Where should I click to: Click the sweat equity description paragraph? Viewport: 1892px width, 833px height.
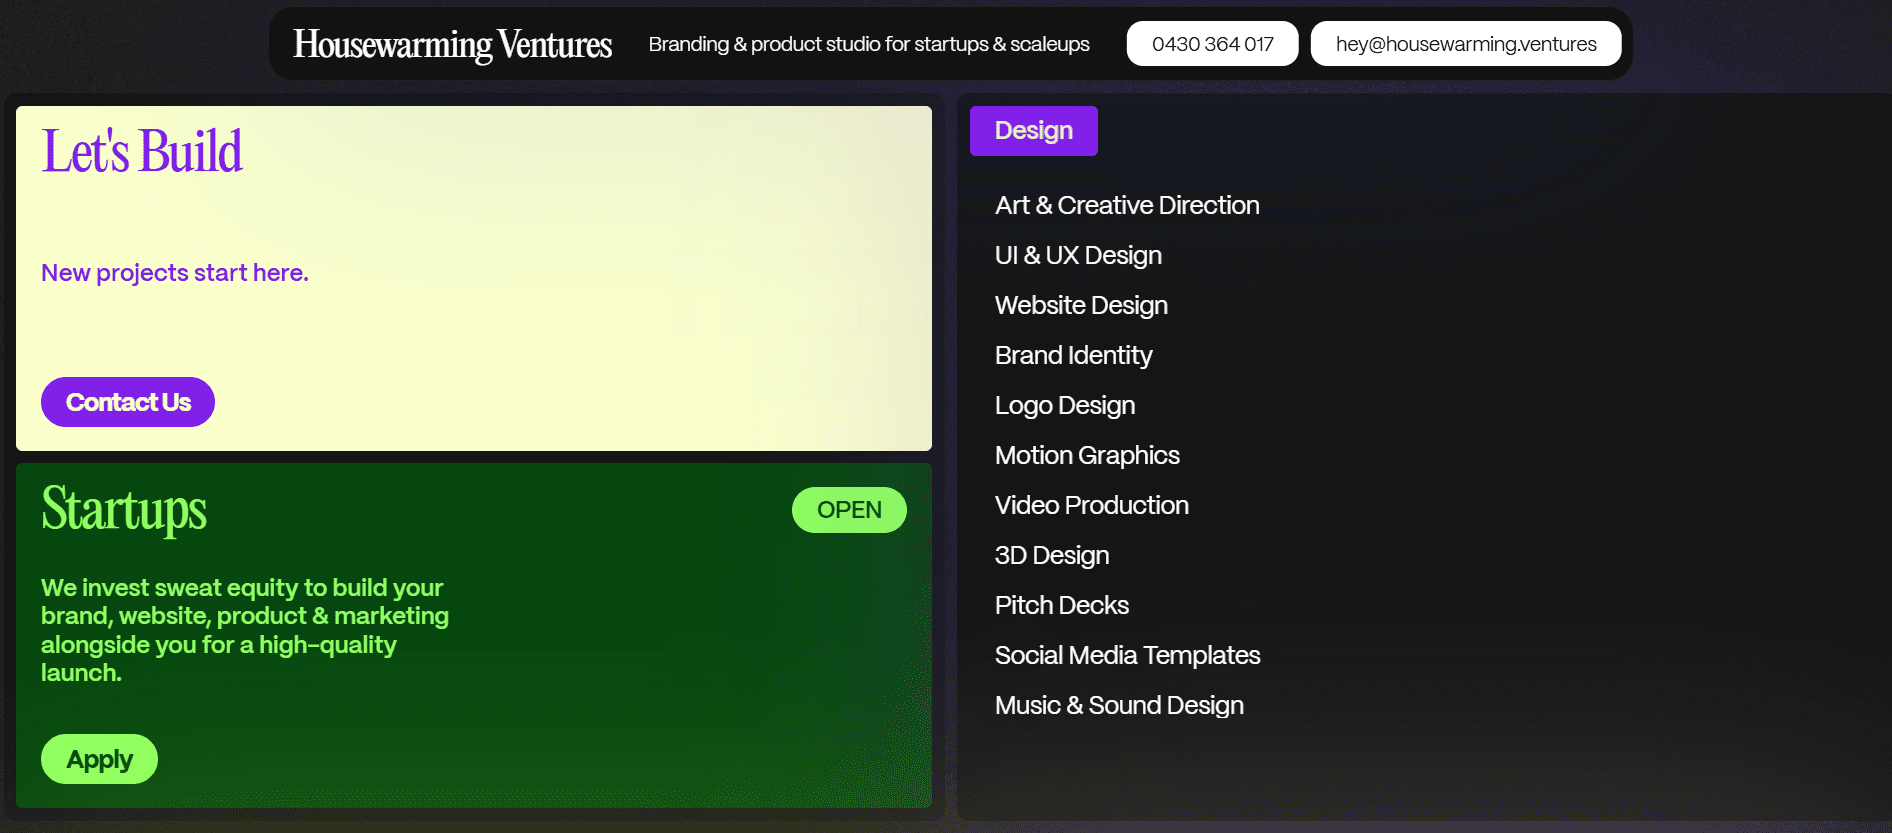(245, 630)
